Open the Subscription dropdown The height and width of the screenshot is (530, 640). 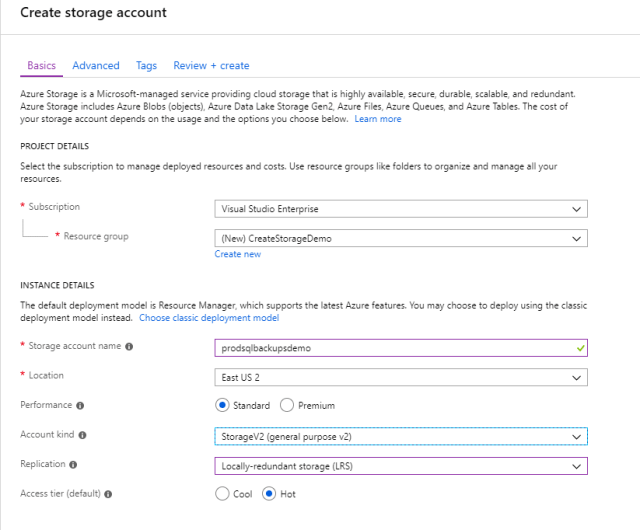coord(401,209)
